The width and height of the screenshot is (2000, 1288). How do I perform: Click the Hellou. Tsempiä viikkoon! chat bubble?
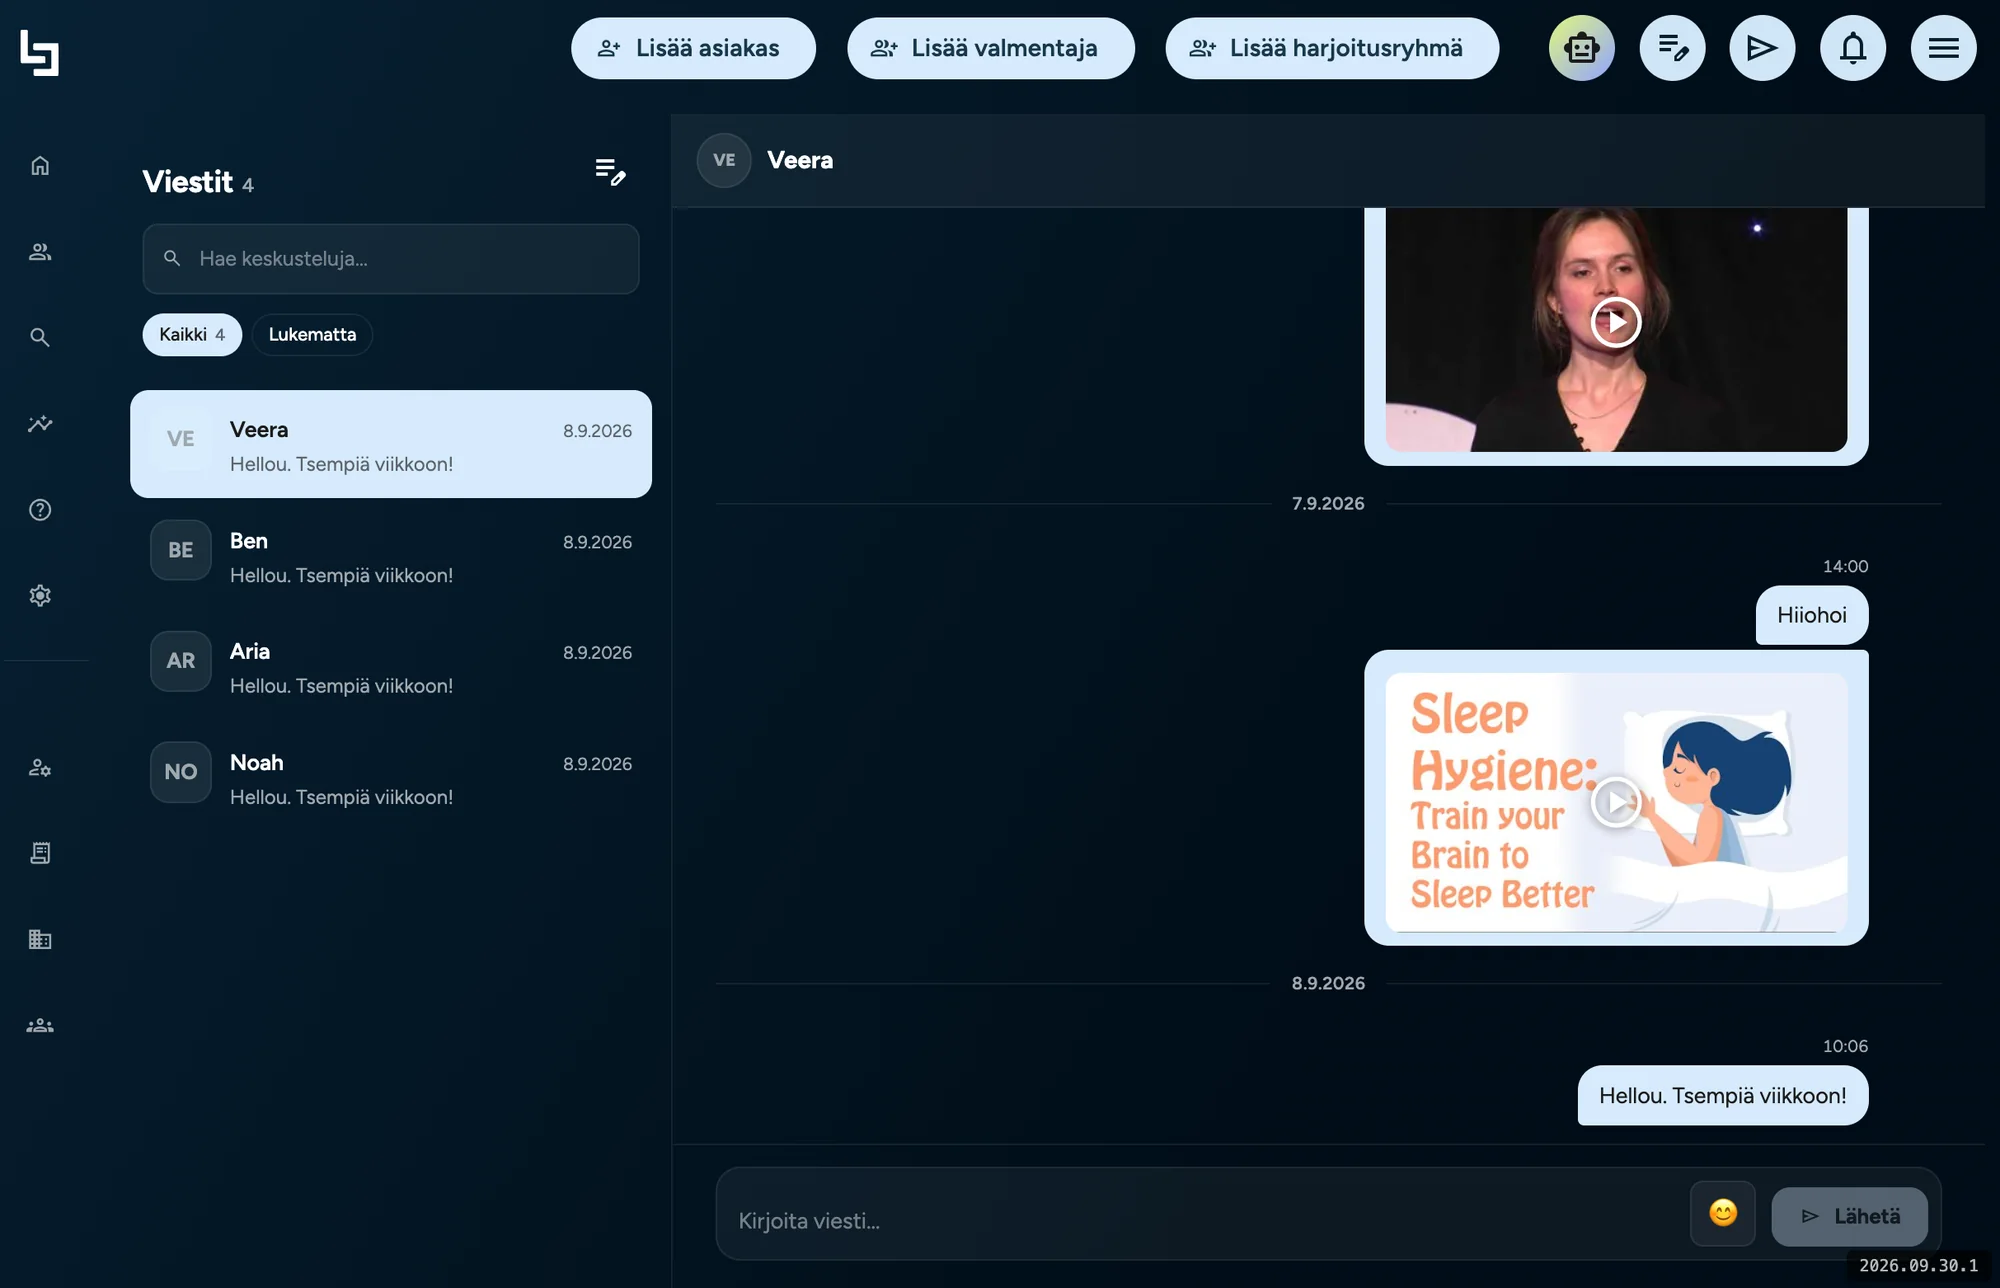coord(1723,1095)
